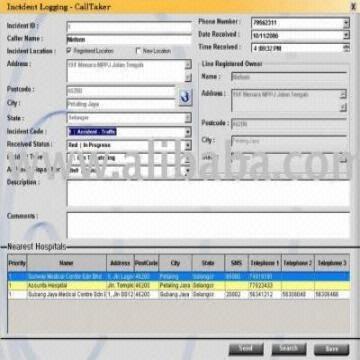Open the Received Status dropdown arrow

tap(188, 145)
